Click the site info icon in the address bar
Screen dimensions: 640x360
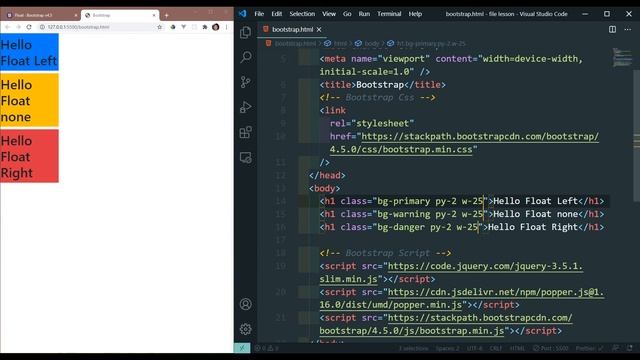[42, 27]
